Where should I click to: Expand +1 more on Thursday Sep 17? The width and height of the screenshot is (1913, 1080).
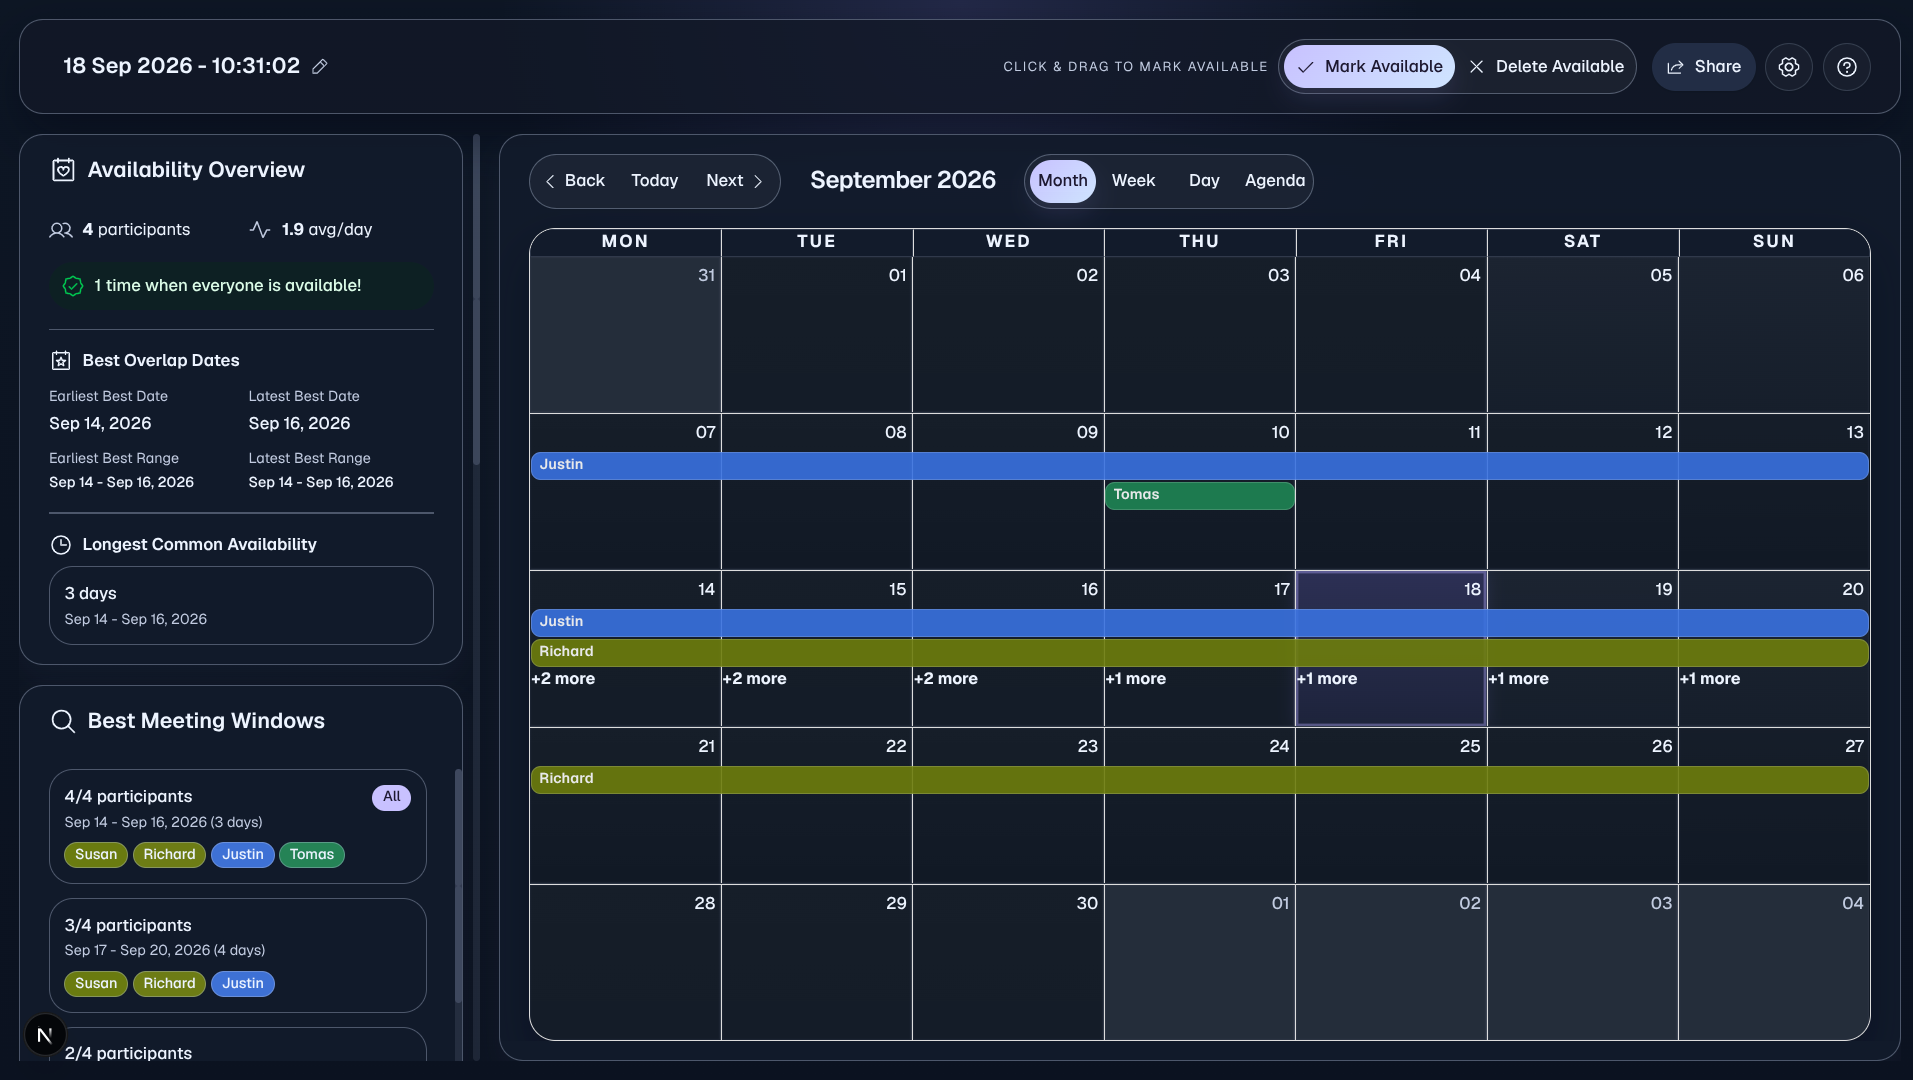click(1136, 679)
